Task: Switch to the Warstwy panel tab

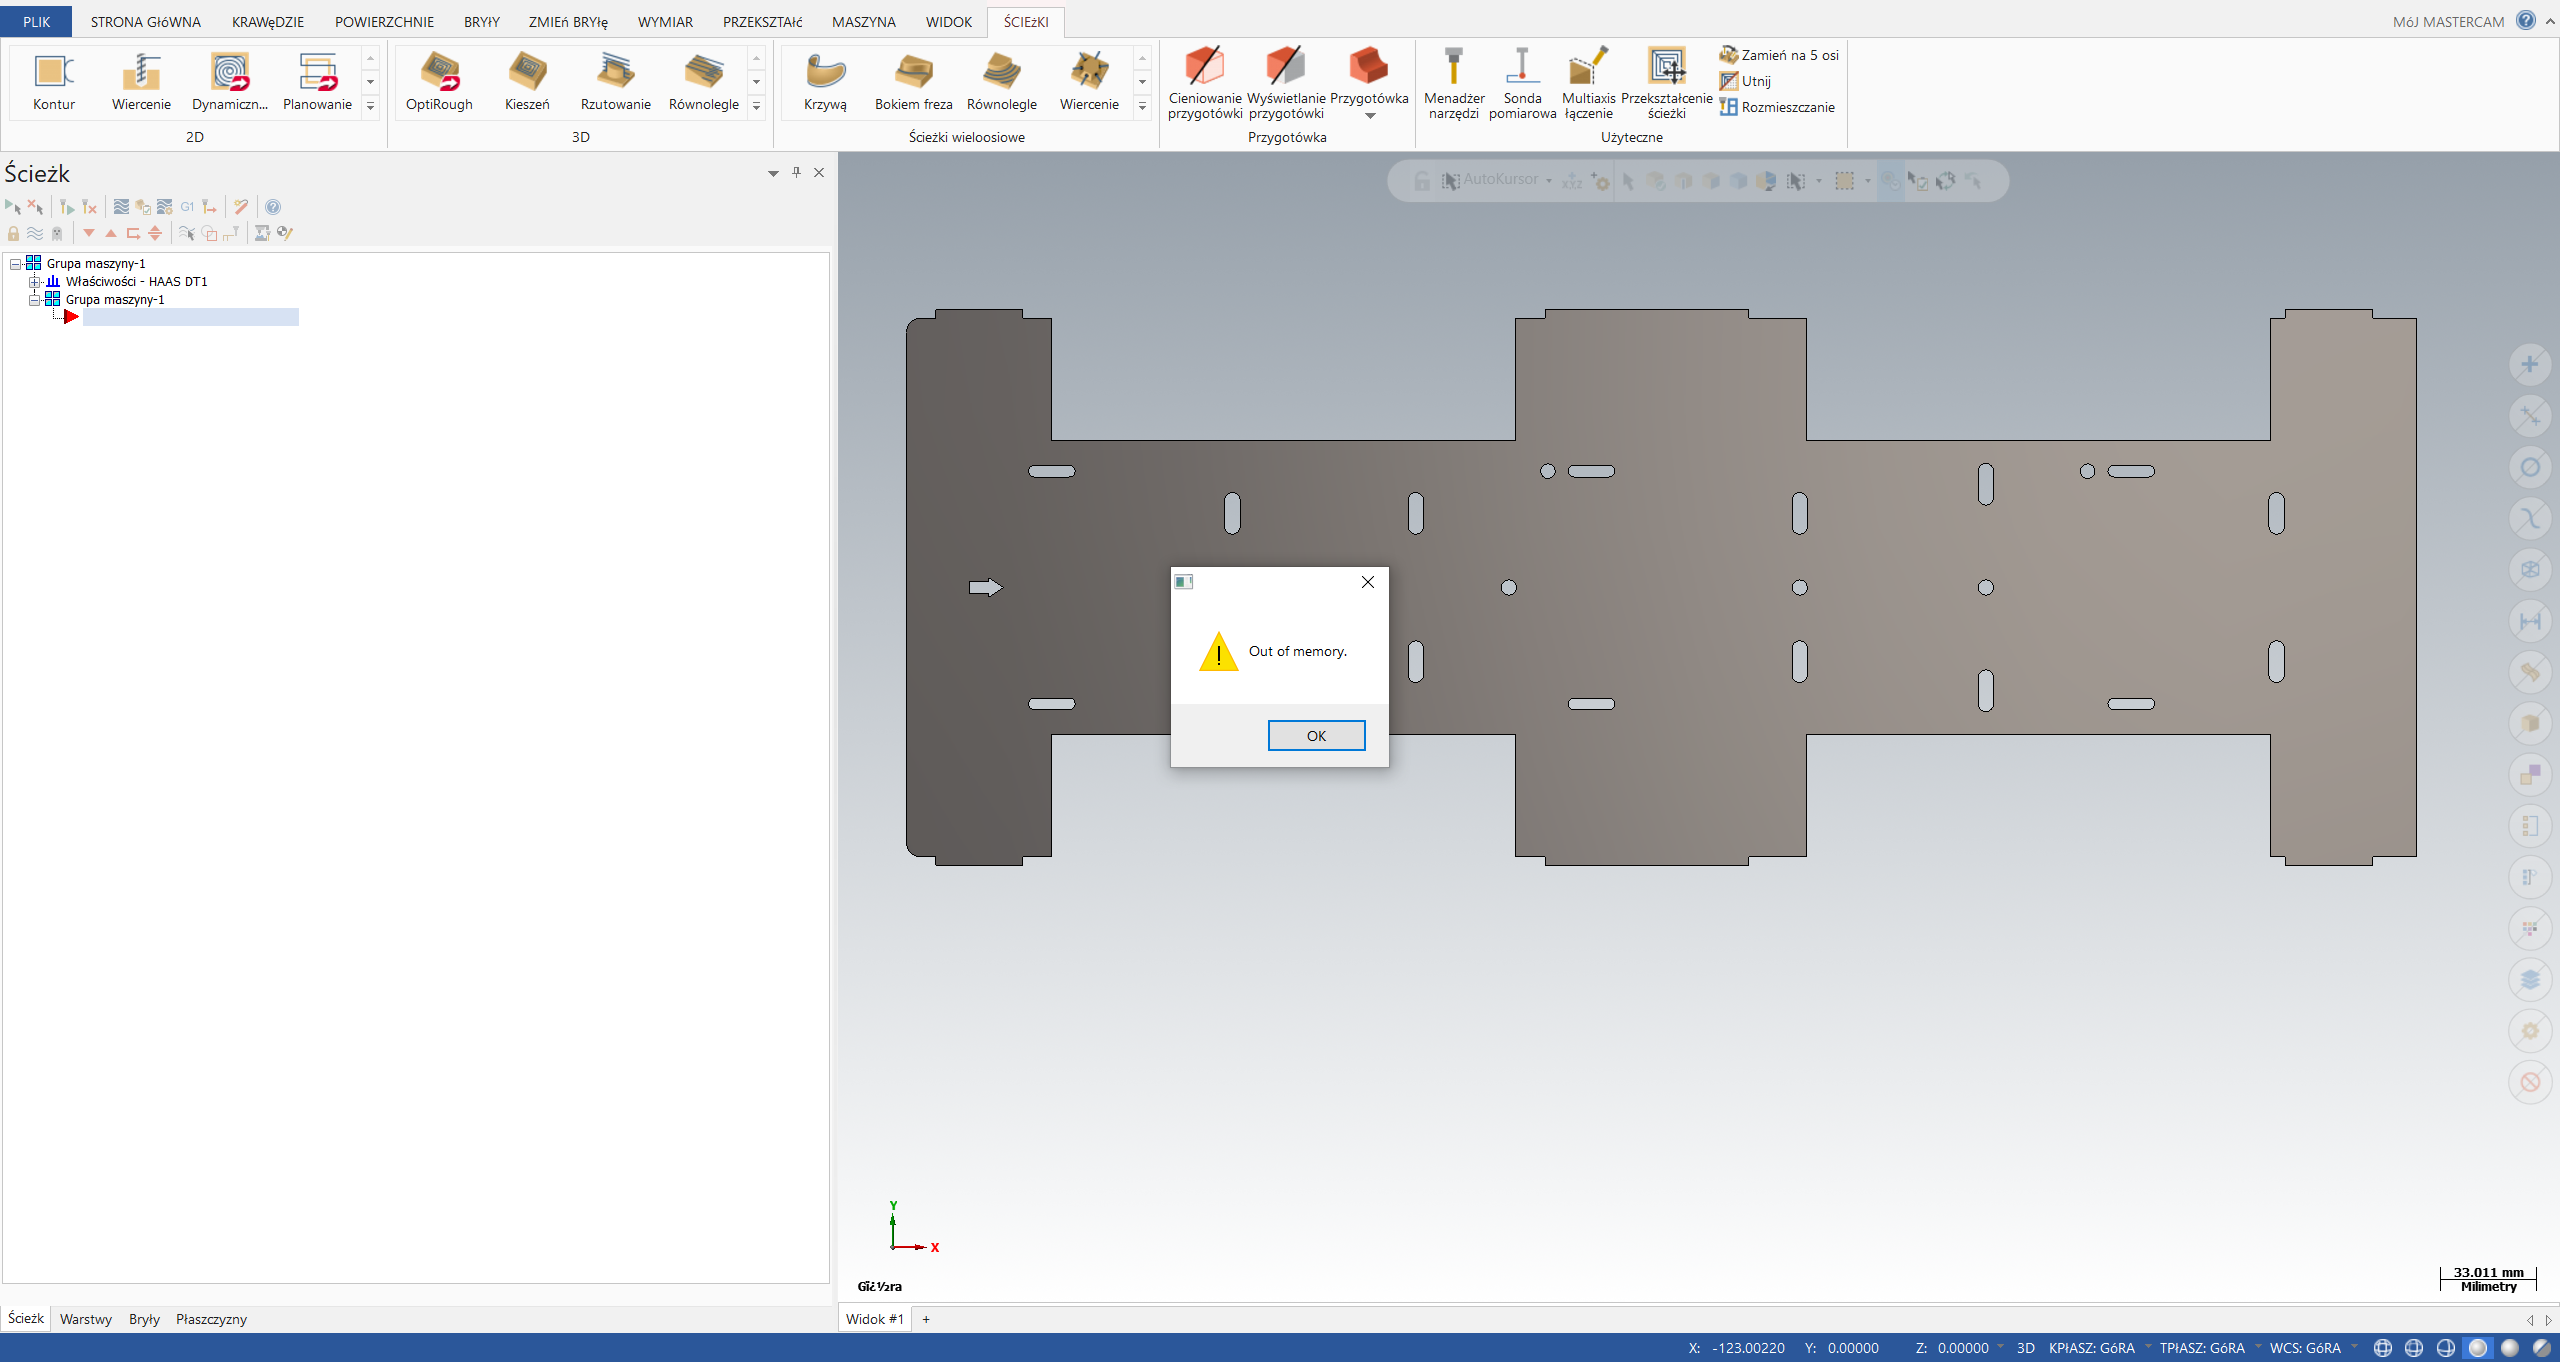Action: [85, 1319]
